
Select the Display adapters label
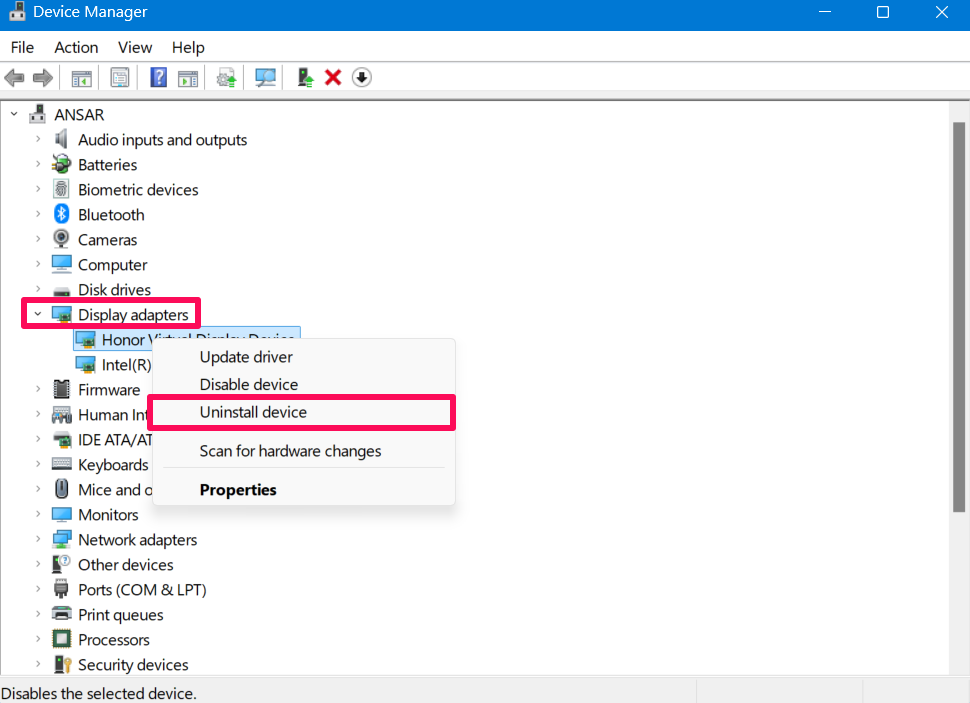(133, 315)
